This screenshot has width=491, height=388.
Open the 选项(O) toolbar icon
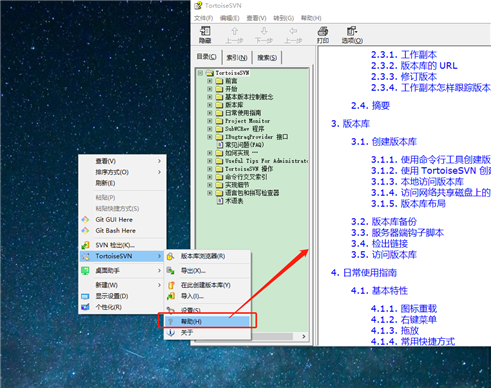[352, 31]
